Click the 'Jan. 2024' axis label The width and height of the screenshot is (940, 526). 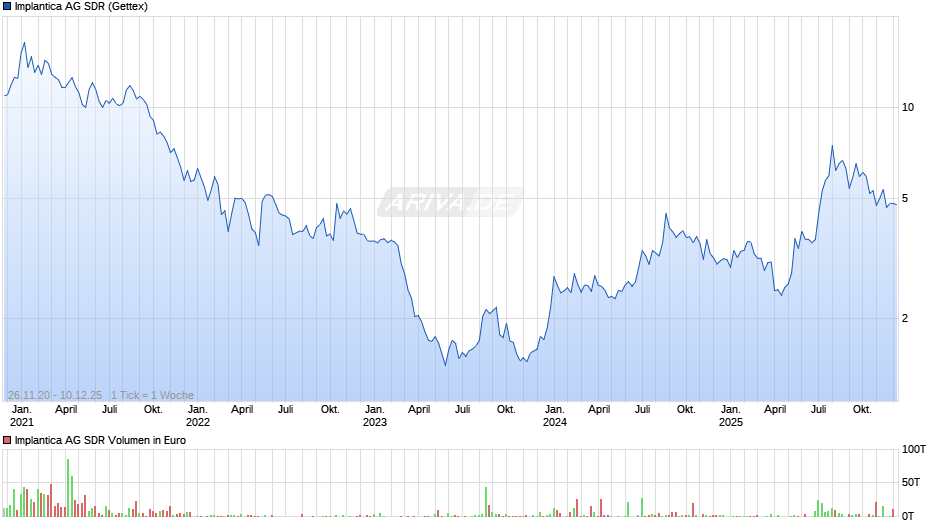point(555,416)
